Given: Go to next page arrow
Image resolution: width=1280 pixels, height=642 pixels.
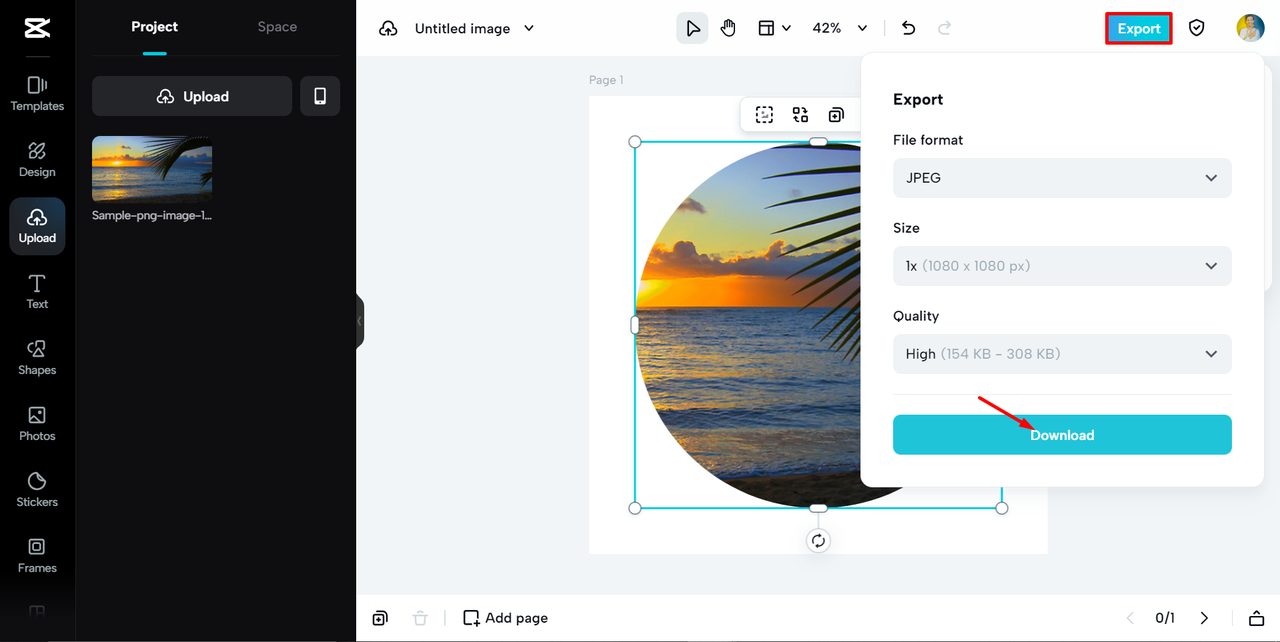Looking at the screenshot, I should click(x=1204, y=618).
